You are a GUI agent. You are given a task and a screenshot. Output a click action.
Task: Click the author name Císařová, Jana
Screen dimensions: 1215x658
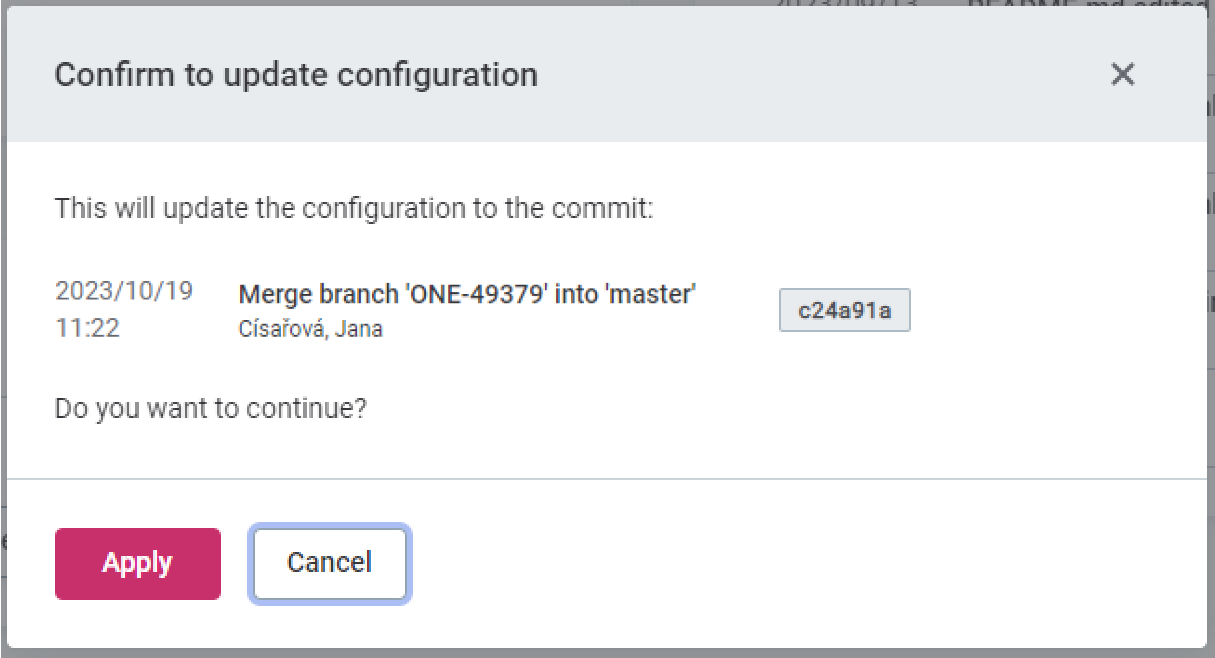pos(310,328)
